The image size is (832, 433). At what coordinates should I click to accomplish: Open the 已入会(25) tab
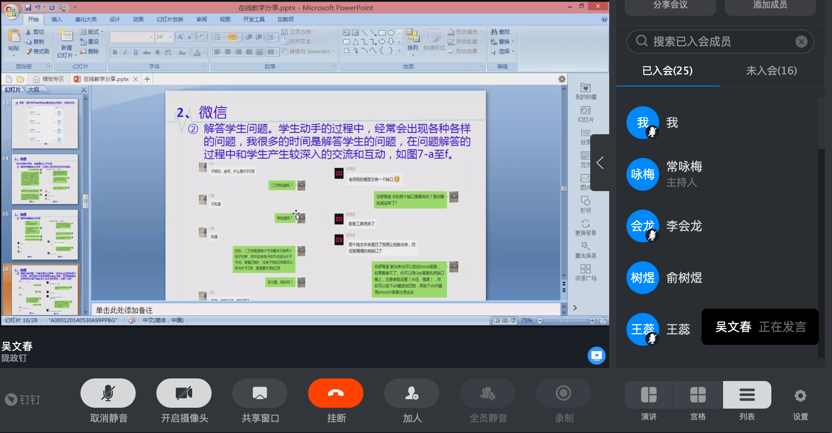(x=668, y=71)
